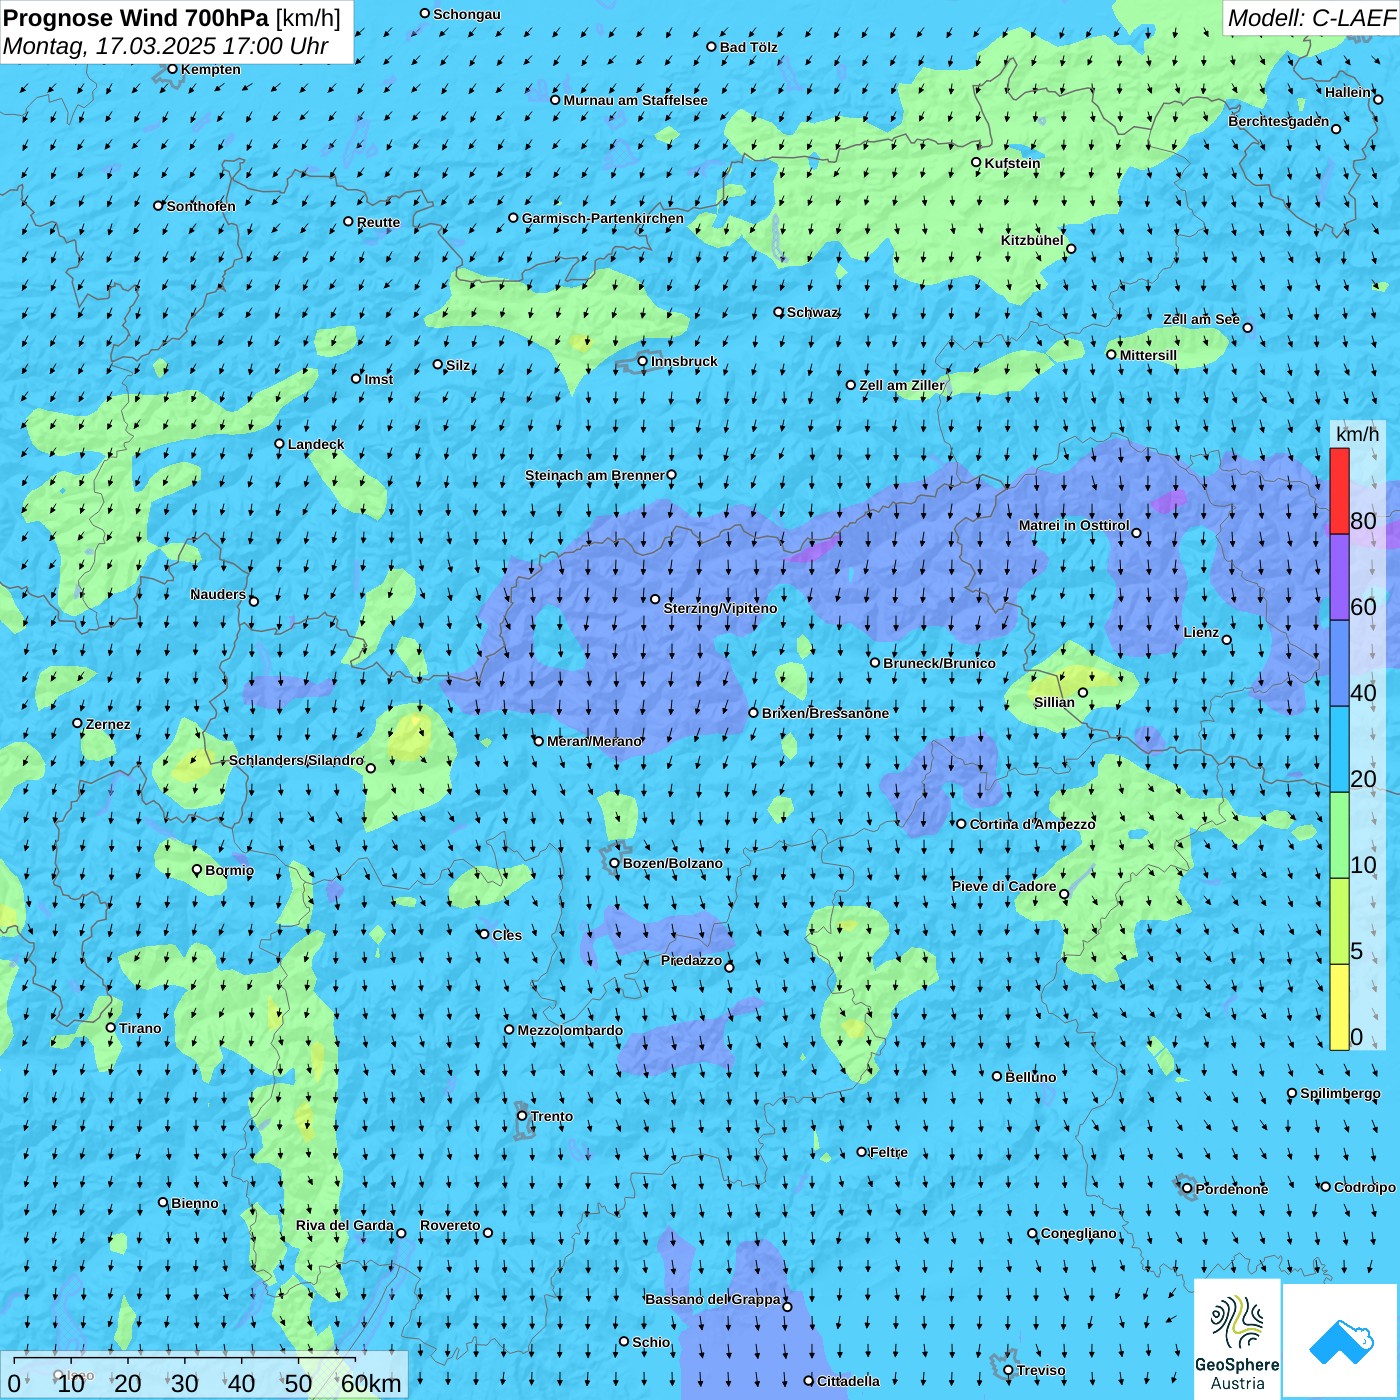
Task: Click the Bormio location marker
Action: point(197,869)
